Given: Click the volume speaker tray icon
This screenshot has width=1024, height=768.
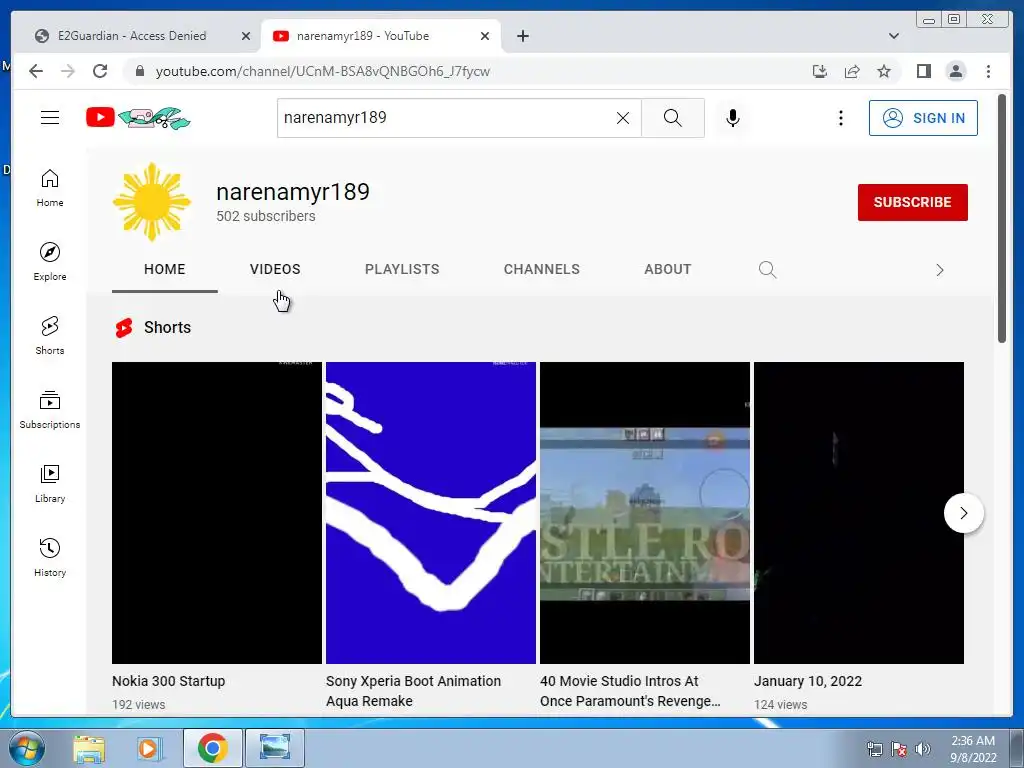Looking at the screenshot, I should [923, 749].
